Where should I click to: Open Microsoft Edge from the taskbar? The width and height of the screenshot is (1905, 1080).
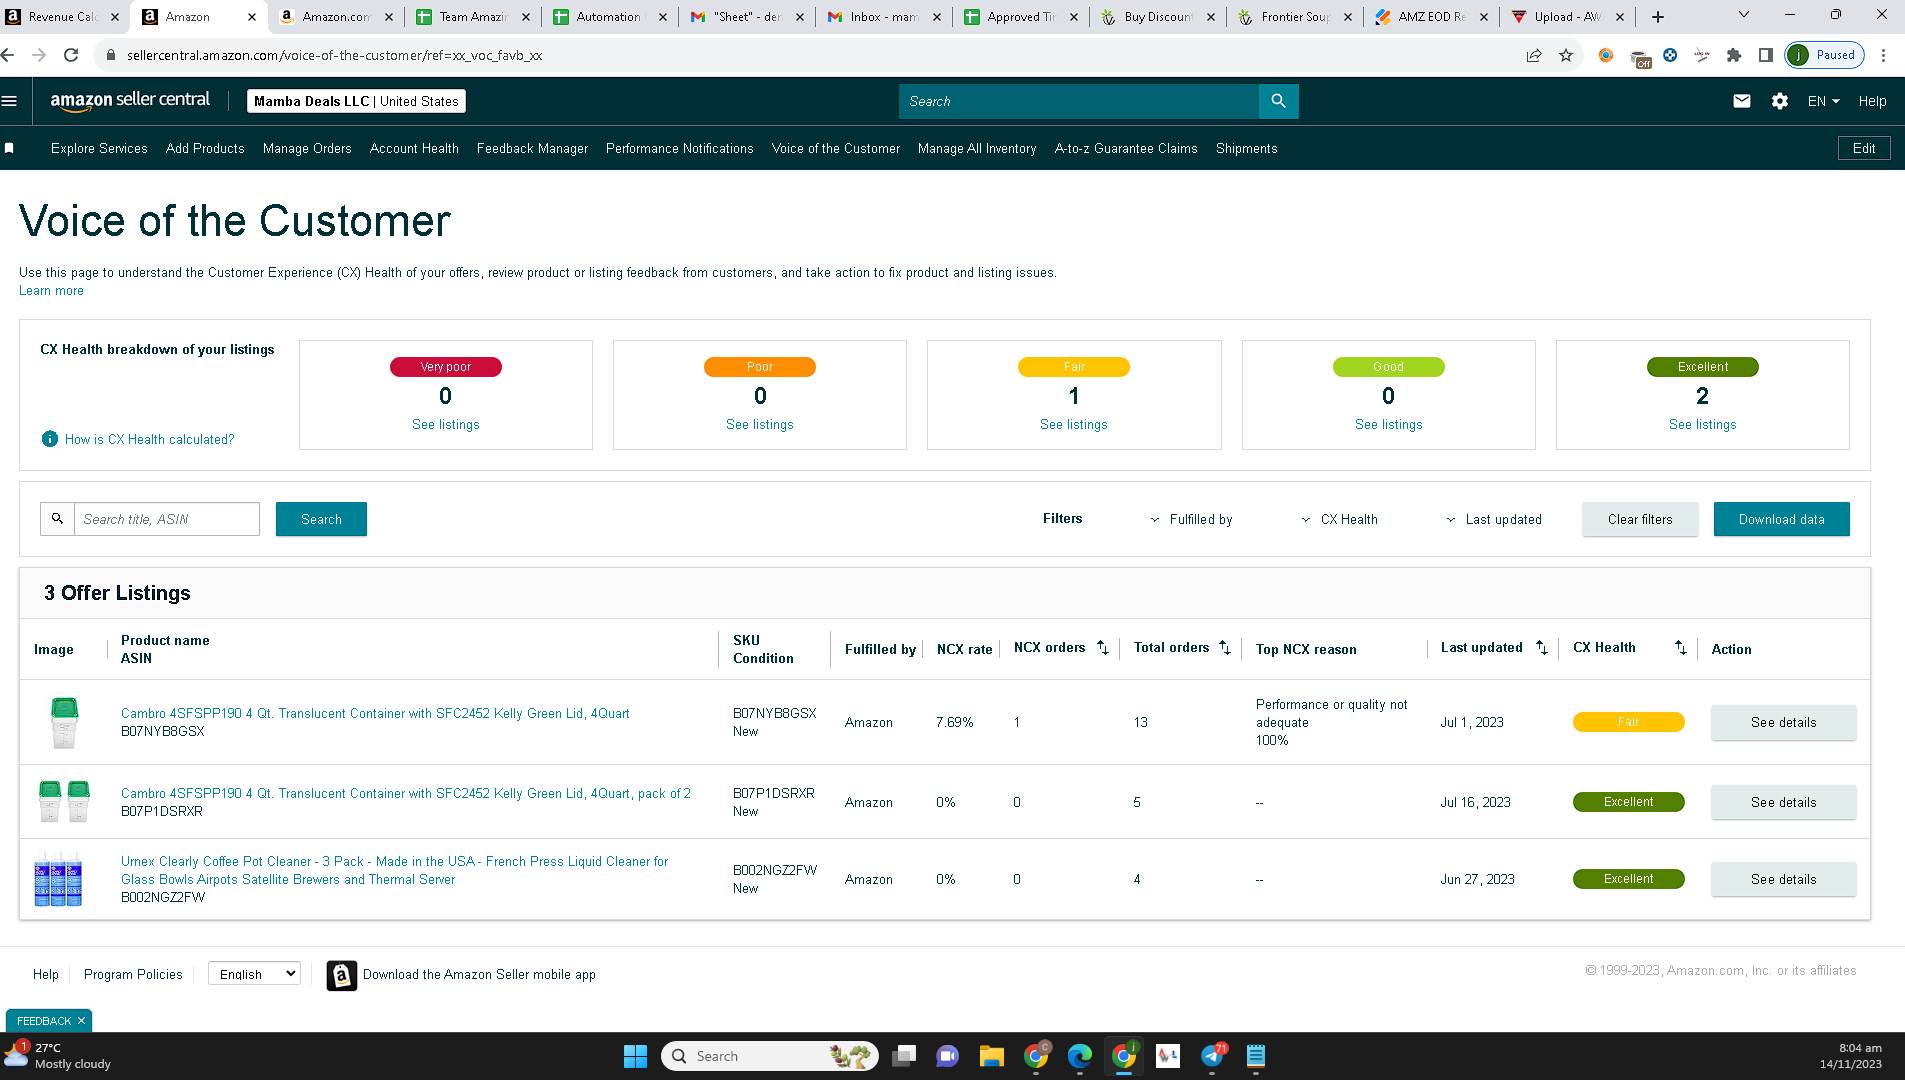(x=1080, y=1056)
